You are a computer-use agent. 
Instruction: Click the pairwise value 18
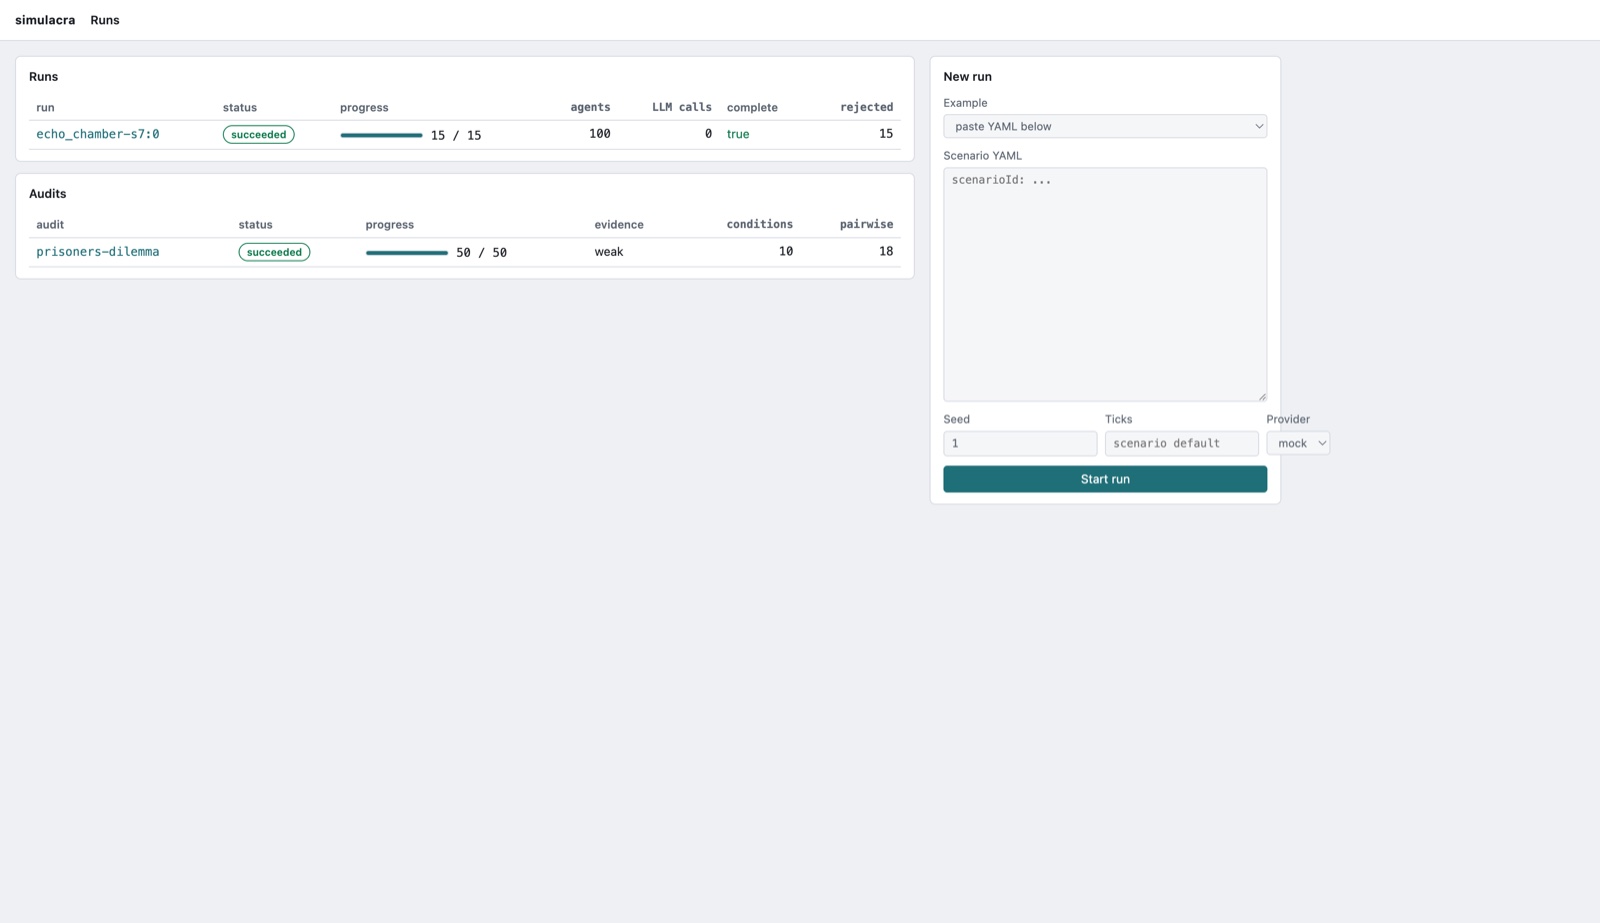pyautogui.click(x=886, y=252)
